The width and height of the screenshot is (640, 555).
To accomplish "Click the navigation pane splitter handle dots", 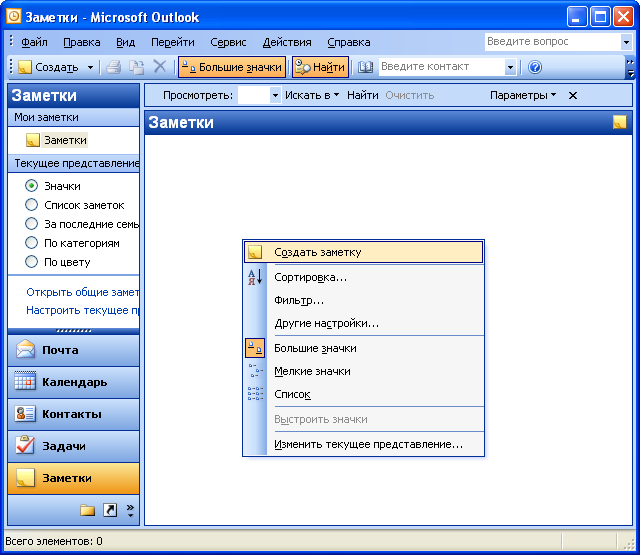I will coord(73,331).
